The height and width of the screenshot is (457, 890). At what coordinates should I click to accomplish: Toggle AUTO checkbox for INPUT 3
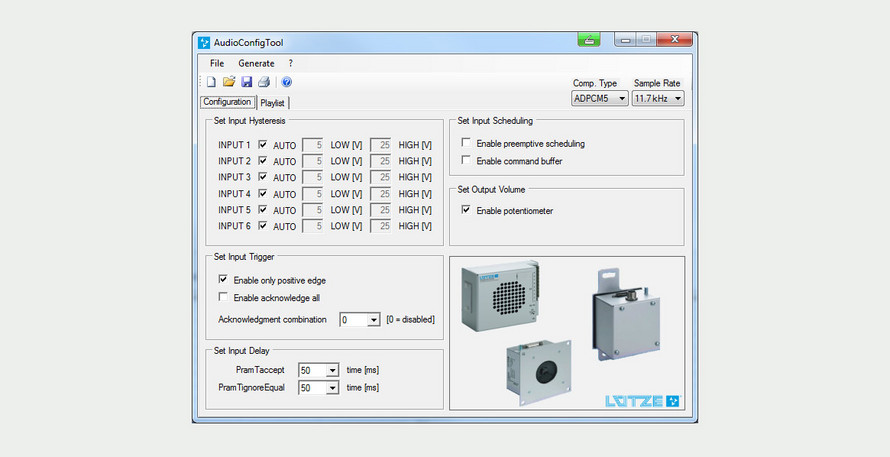[x=263, y=177]
